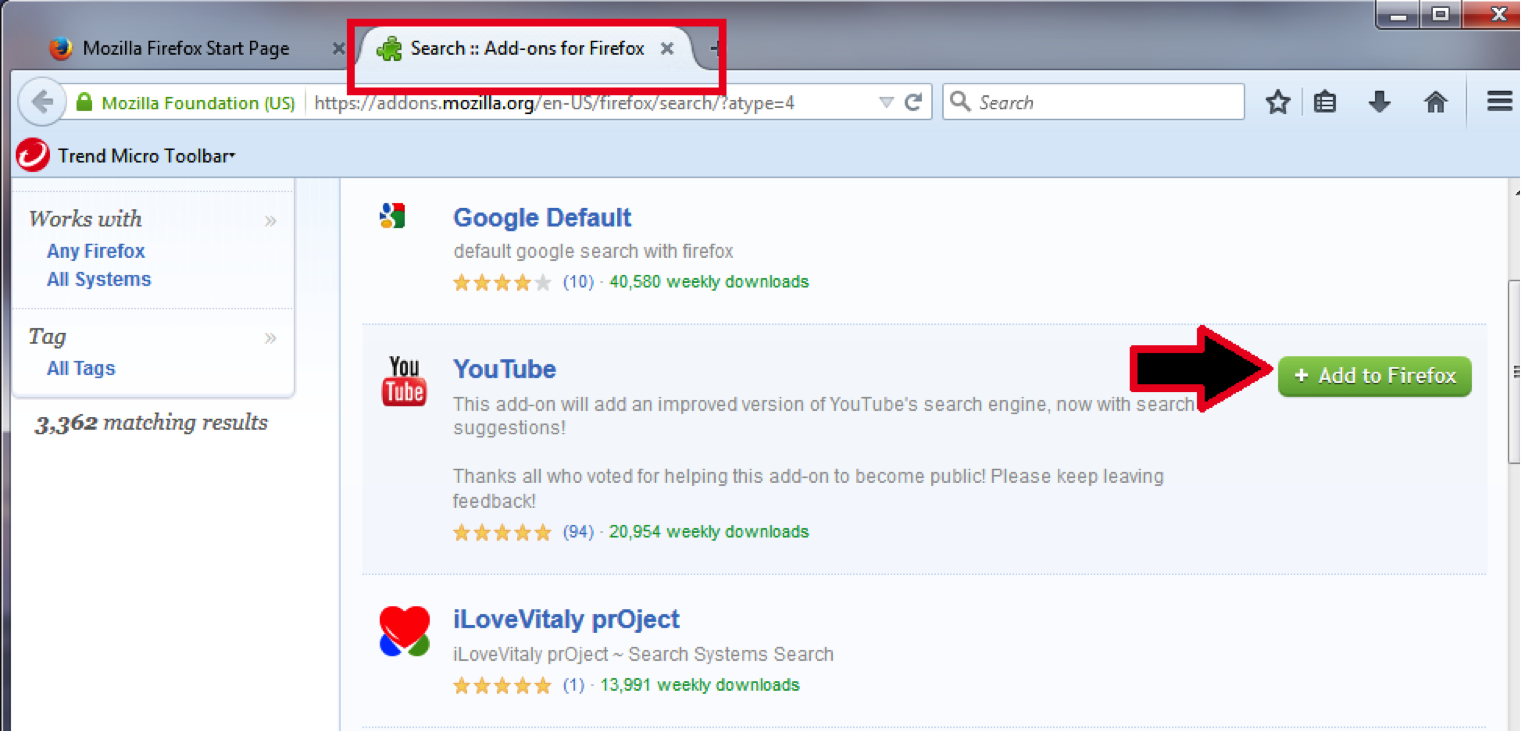Close the Add-ons for Firefox tab
Image resolution: width=1521 pixels, height=732 pixels.
tap(667, 48)
